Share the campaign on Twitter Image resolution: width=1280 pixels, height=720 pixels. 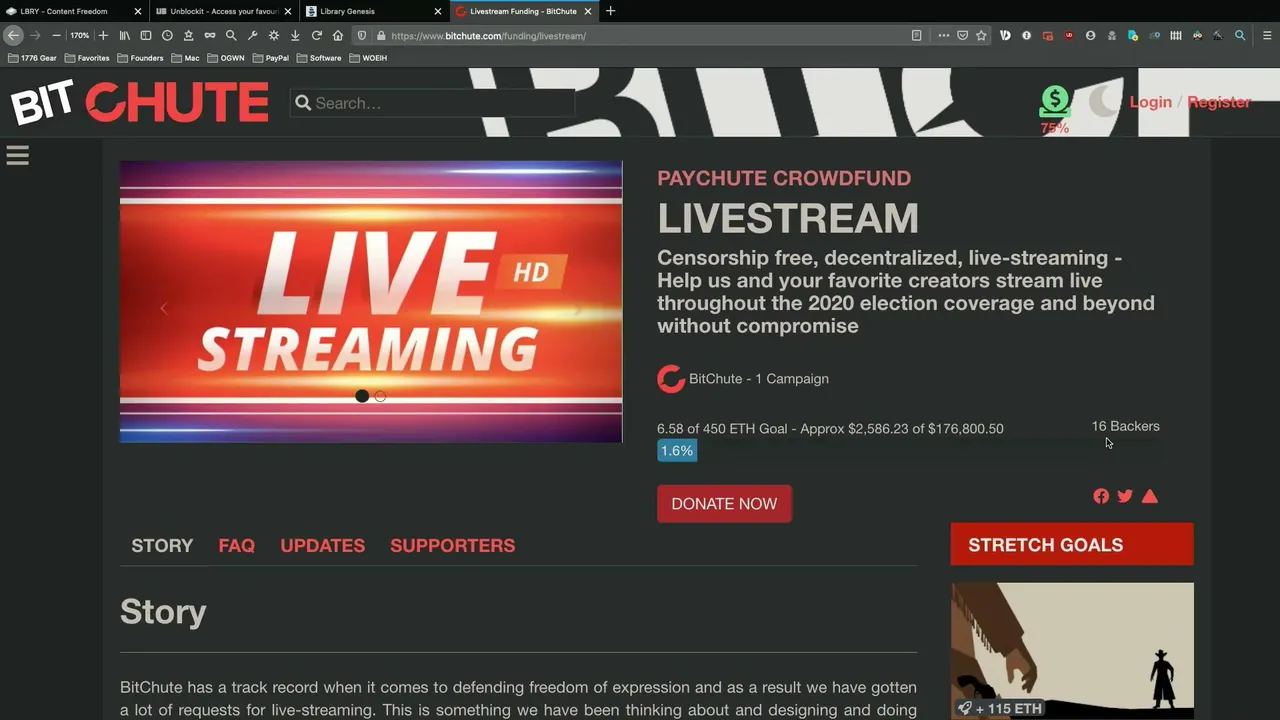coord(1125,496)
